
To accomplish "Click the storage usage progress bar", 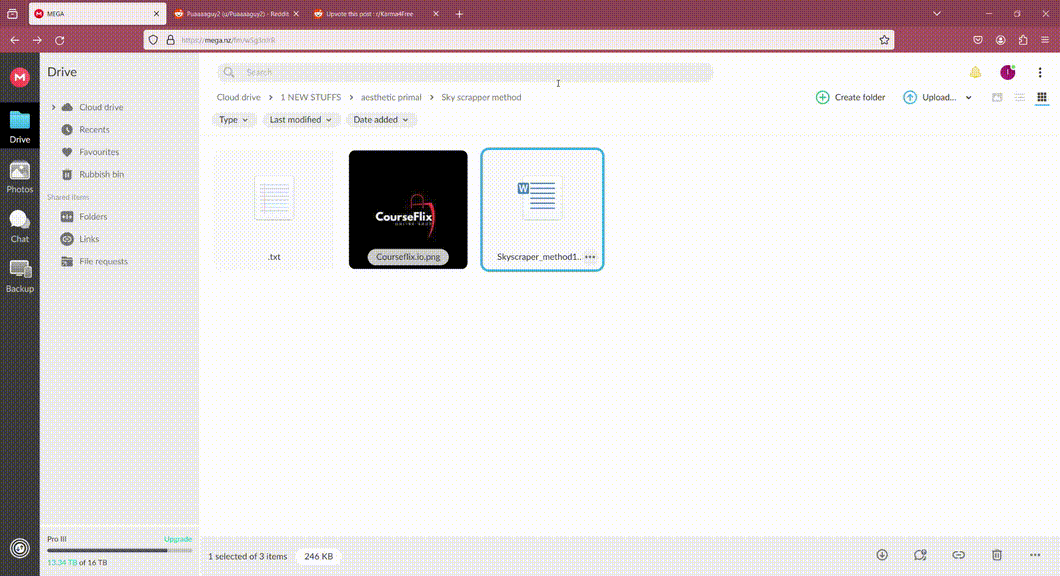I will (x=120, y=550).
